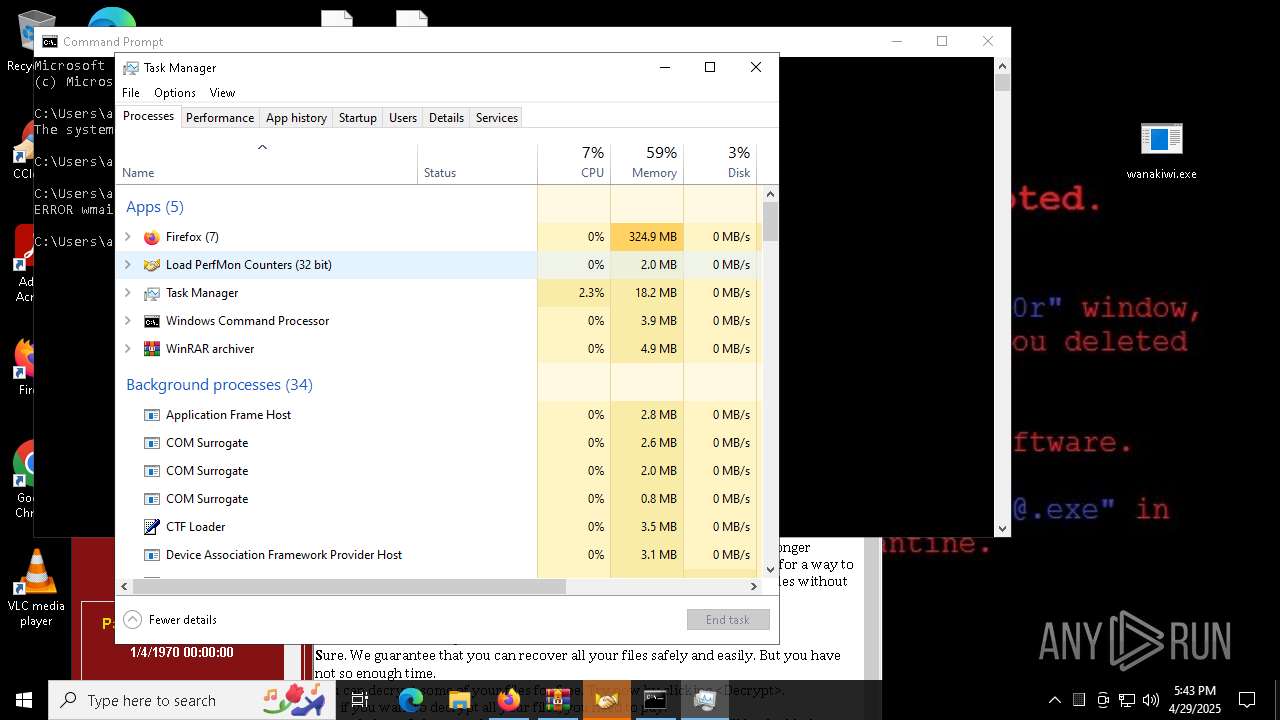The width and height of the screenshot is (1280, 720).
Task: Select the Apps (5) group header
Action: click(155, 207)
